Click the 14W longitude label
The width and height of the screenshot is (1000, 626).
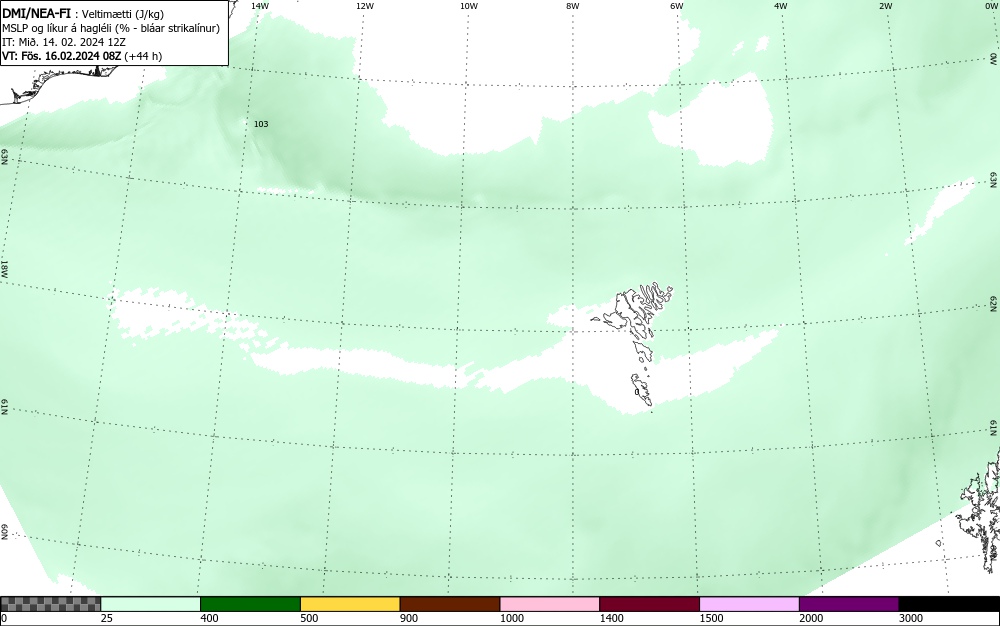coord(259,6)
